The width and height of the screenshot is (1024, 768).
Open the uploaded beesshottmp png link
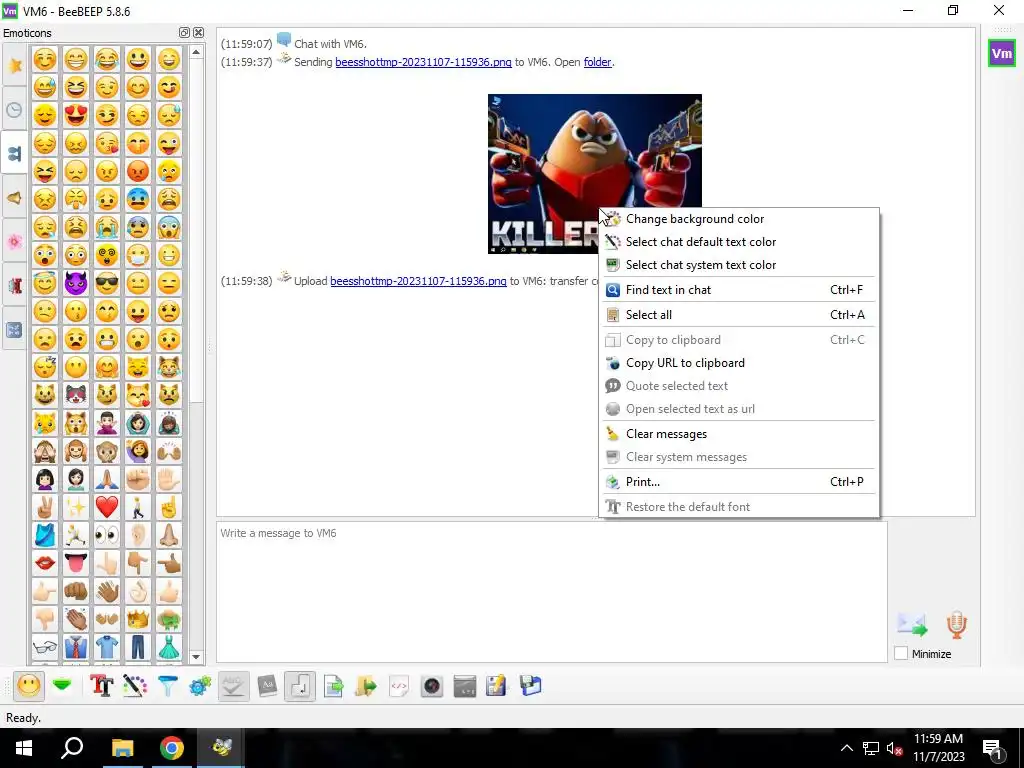tap(418, 281)
